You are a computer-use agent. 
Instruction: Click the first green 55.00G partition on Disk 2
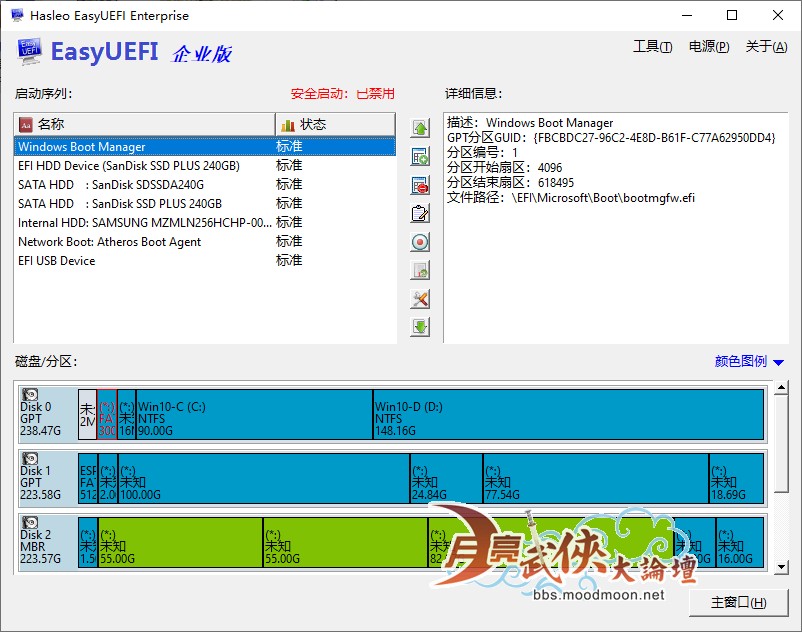point(180,542)
